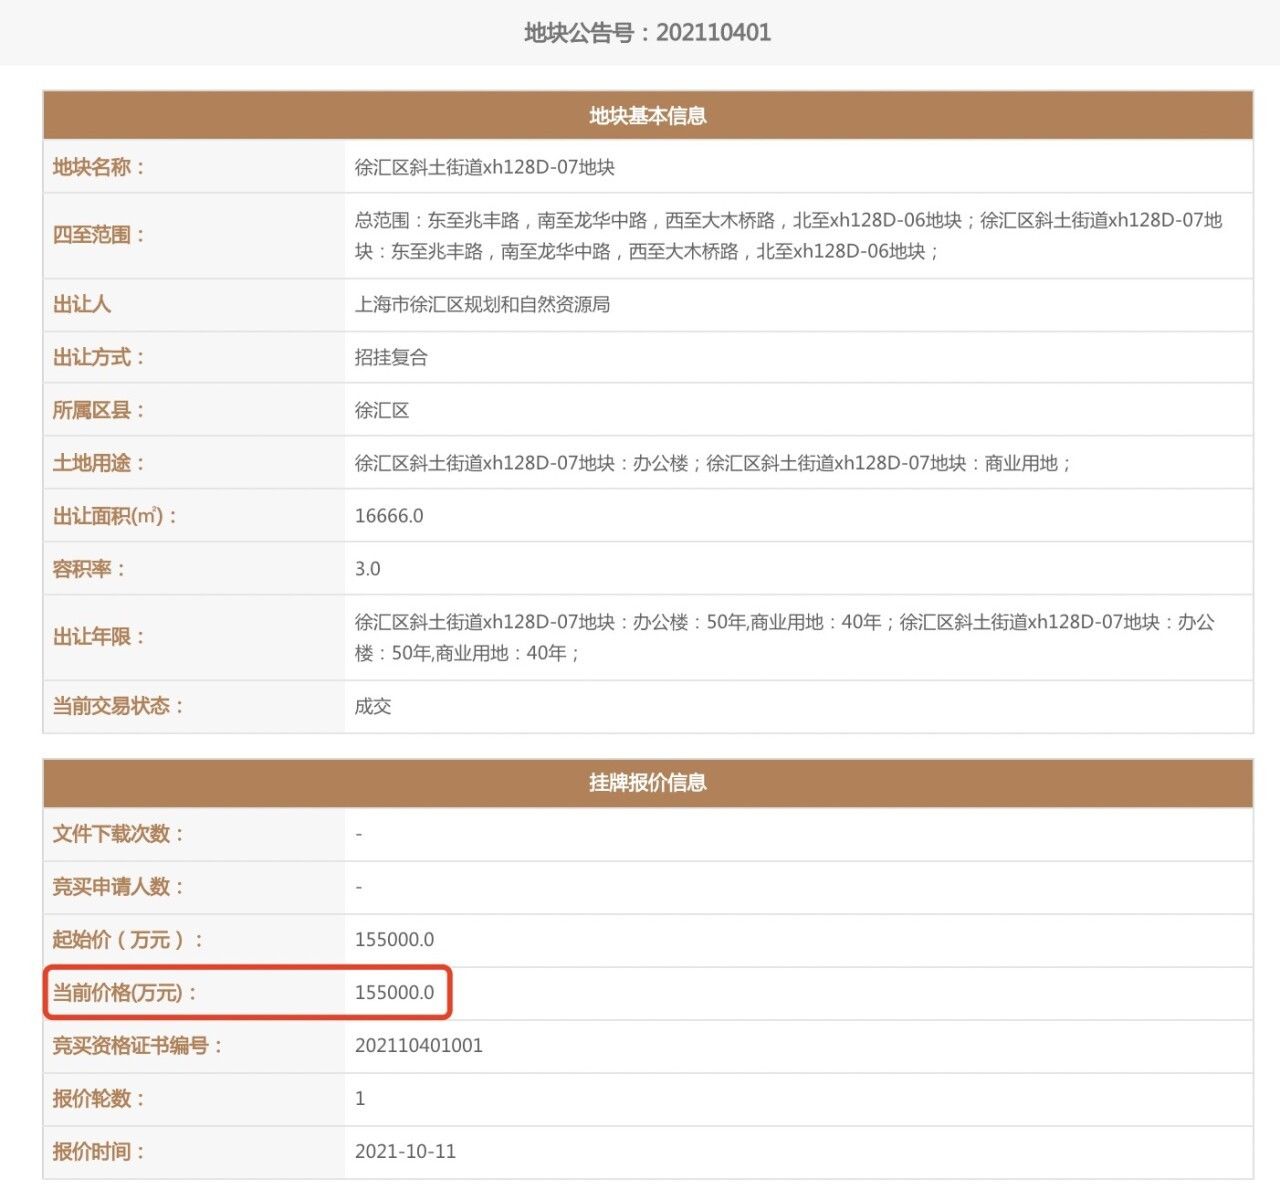
Task: Click the 当前交易状态 label
Action: 119,706
